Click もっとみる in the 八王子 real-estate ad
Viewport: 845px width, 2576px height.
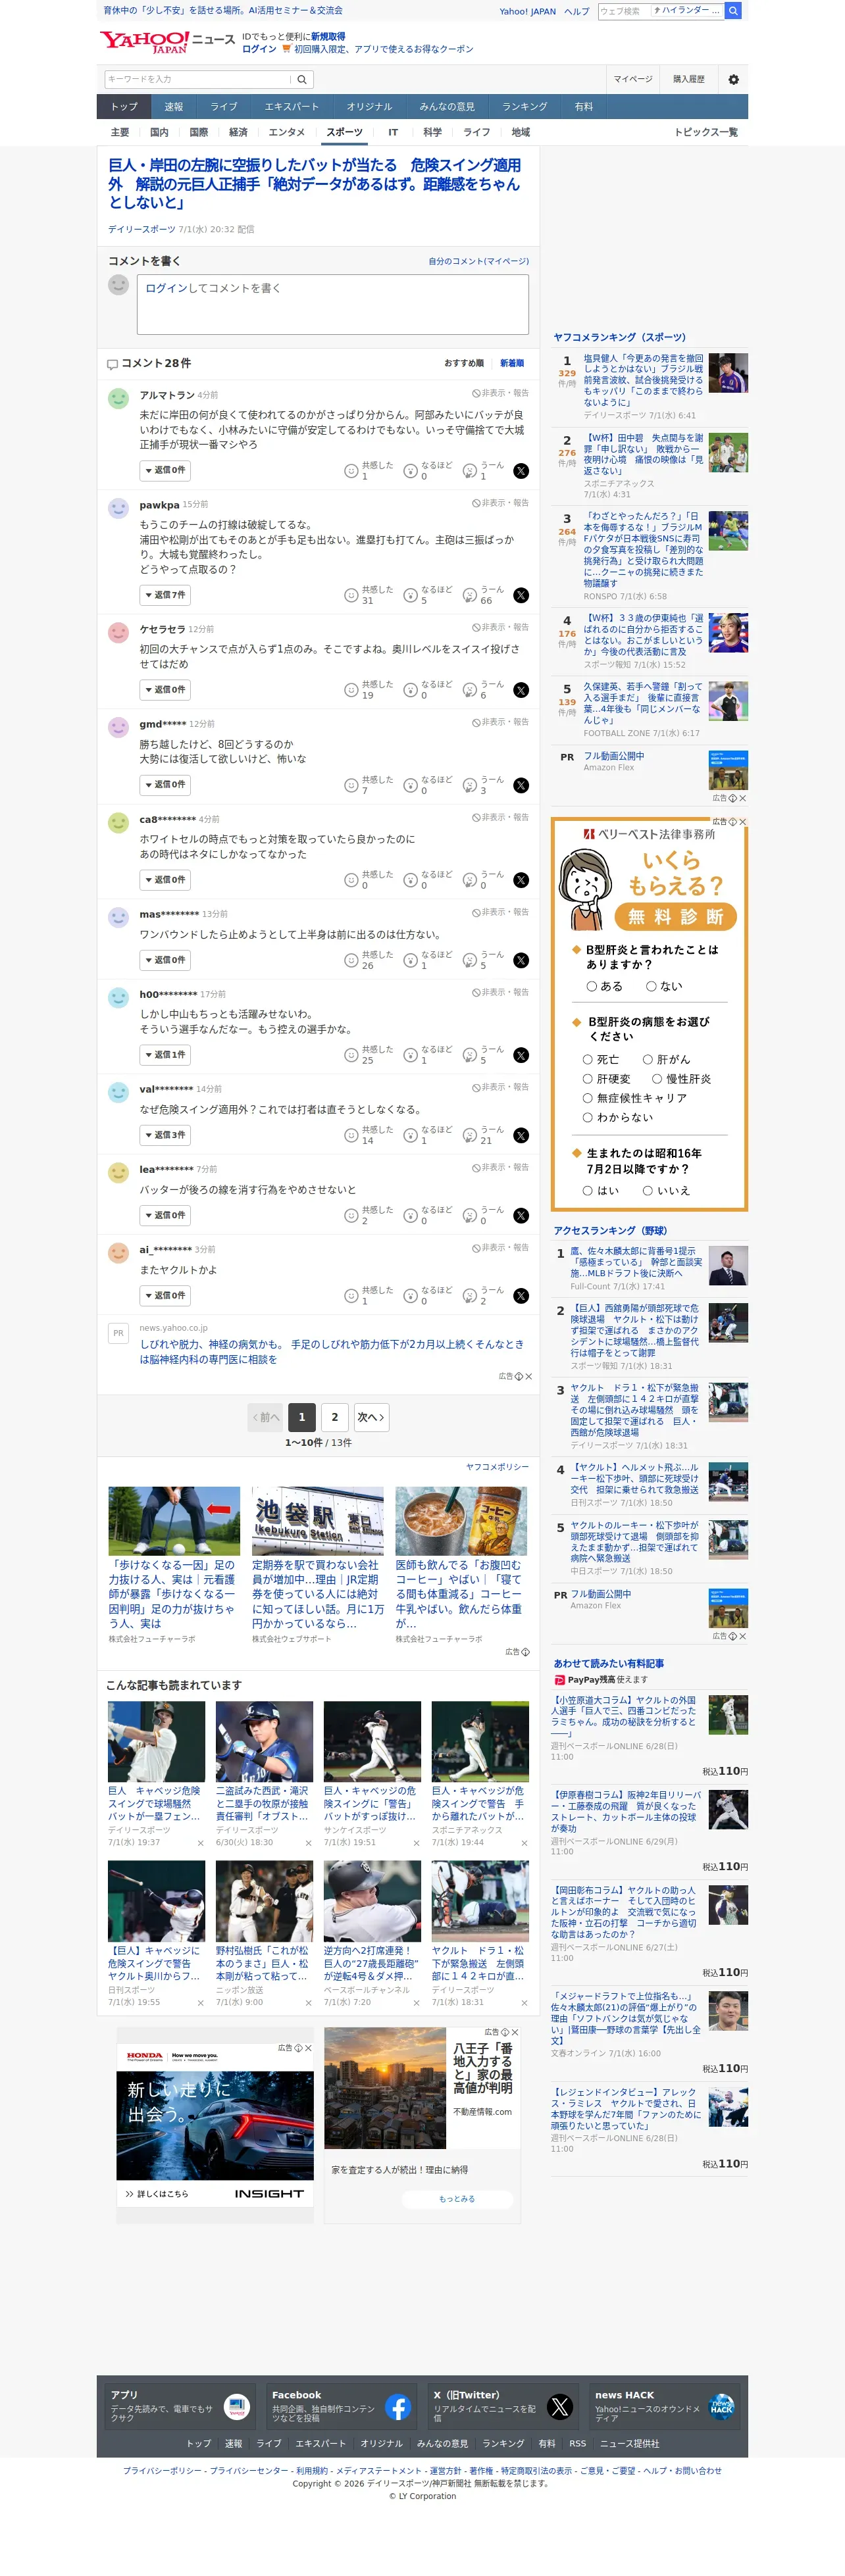[x=458, y=2199]
